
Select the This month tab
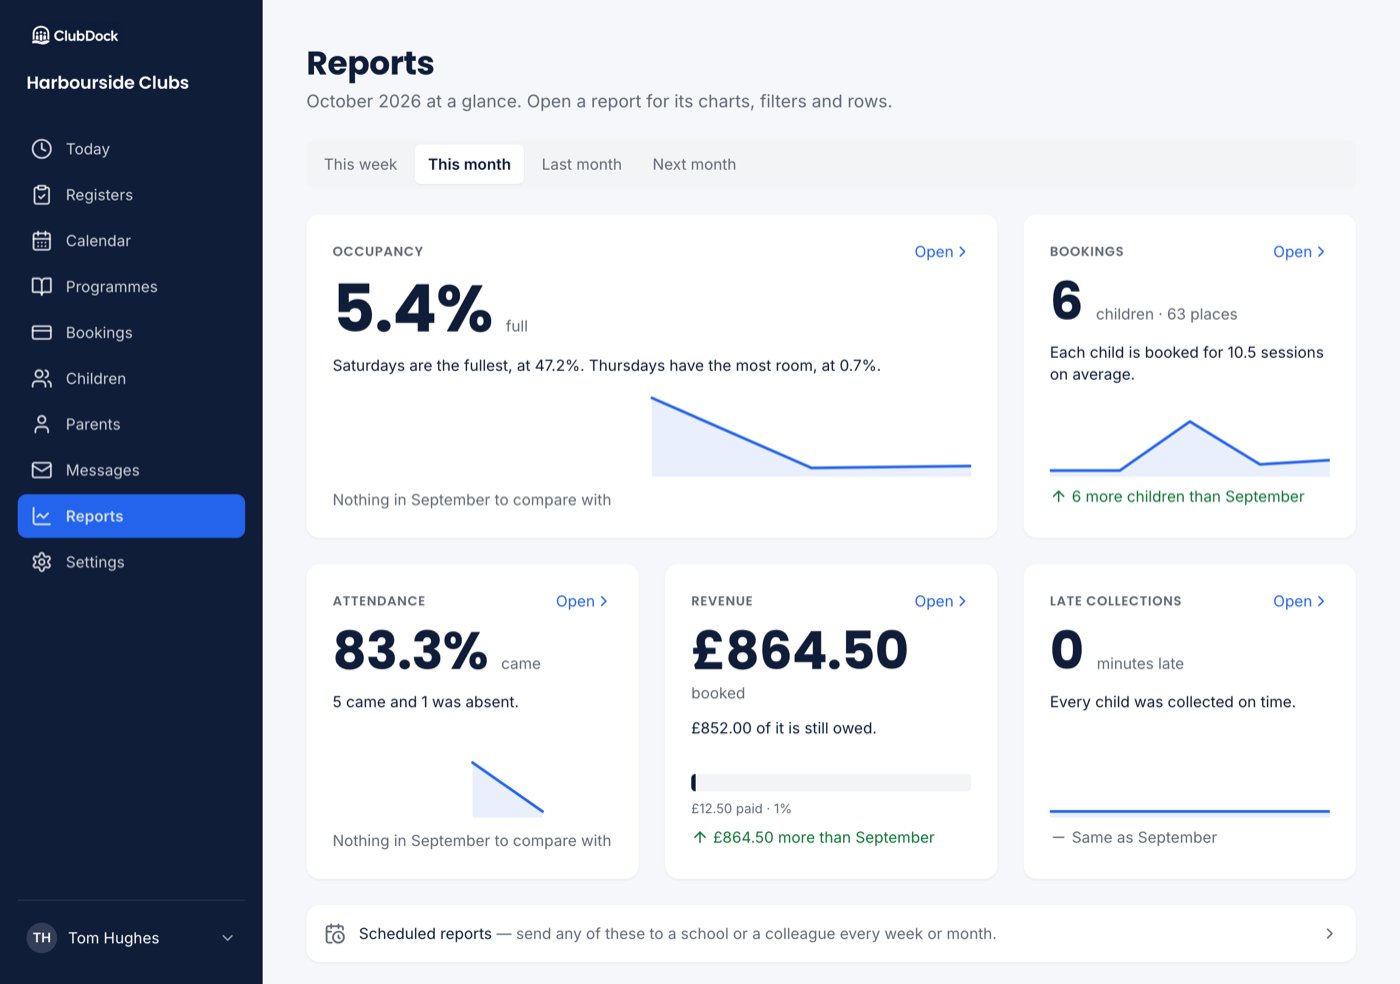(x=469, y=164)
